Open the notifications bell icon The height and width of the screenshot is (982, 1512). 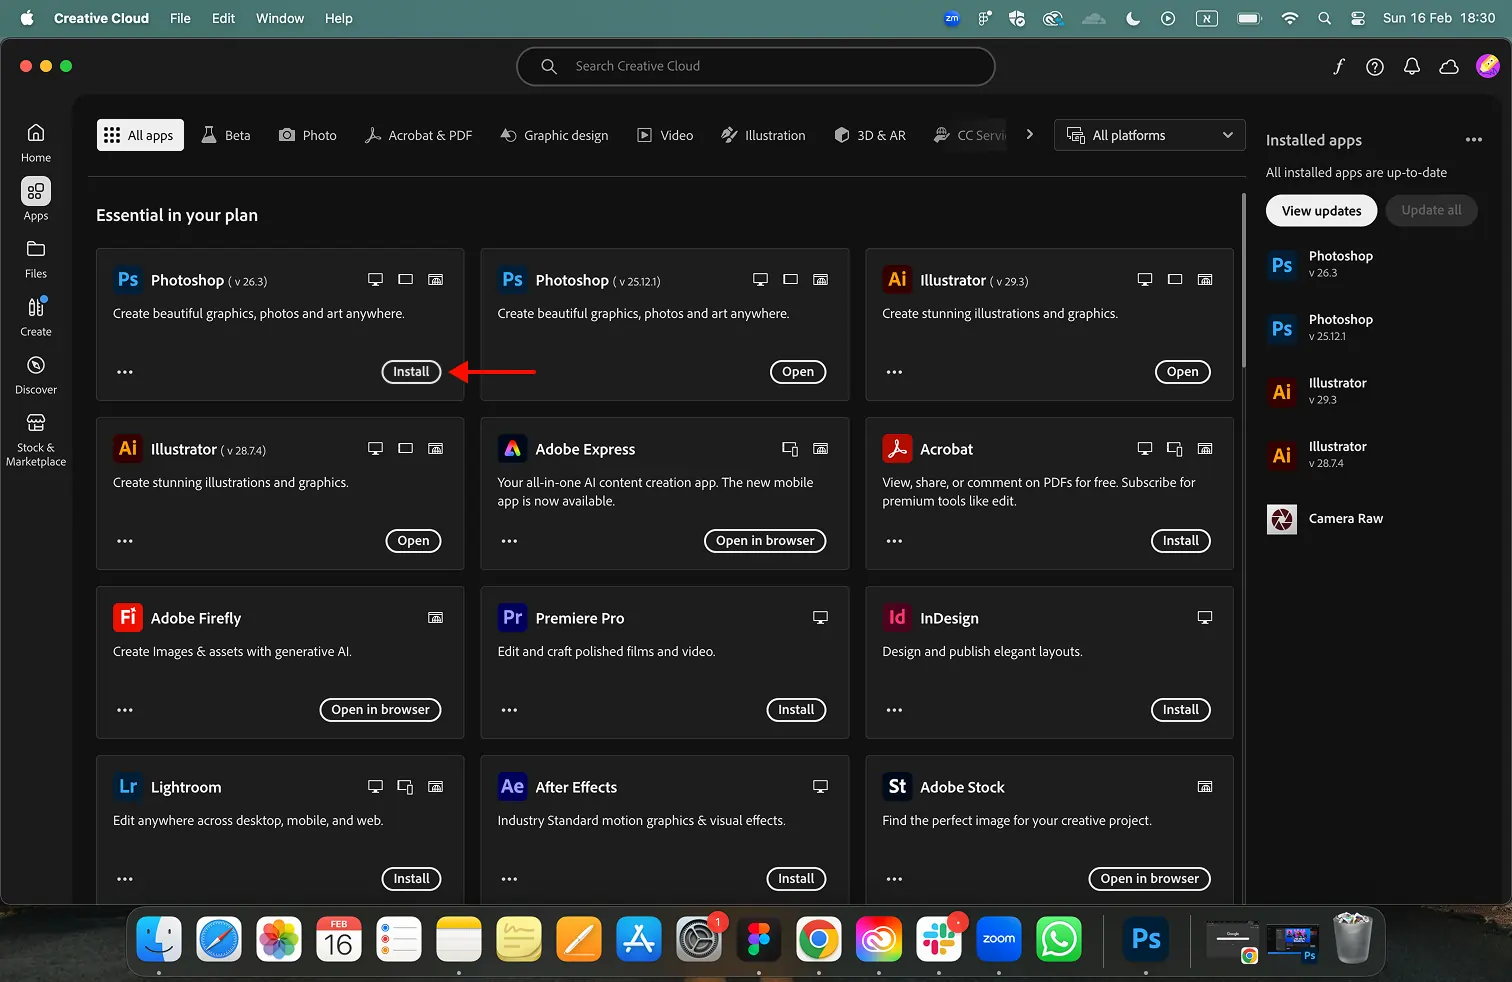(1412, 67)
